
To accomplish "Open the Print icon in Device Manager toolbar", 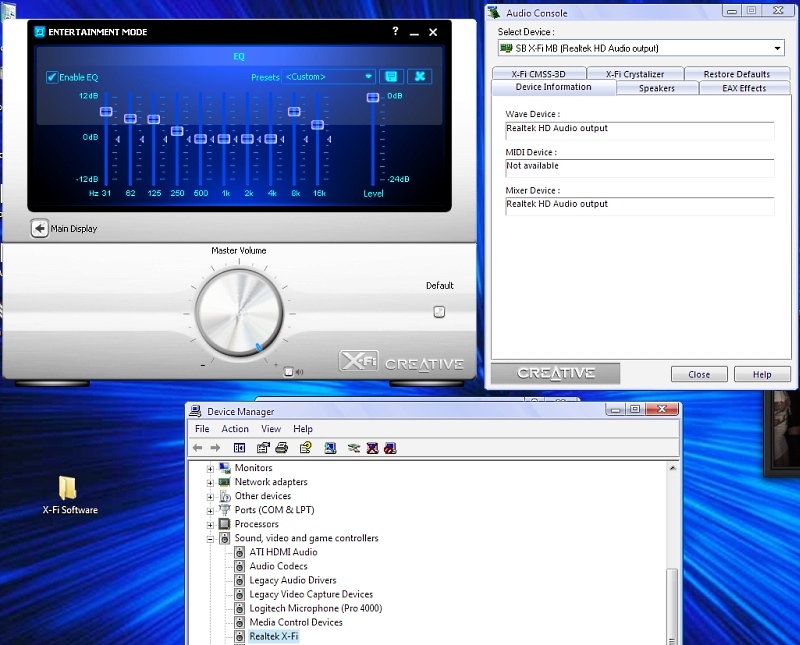I will [283, 447].
